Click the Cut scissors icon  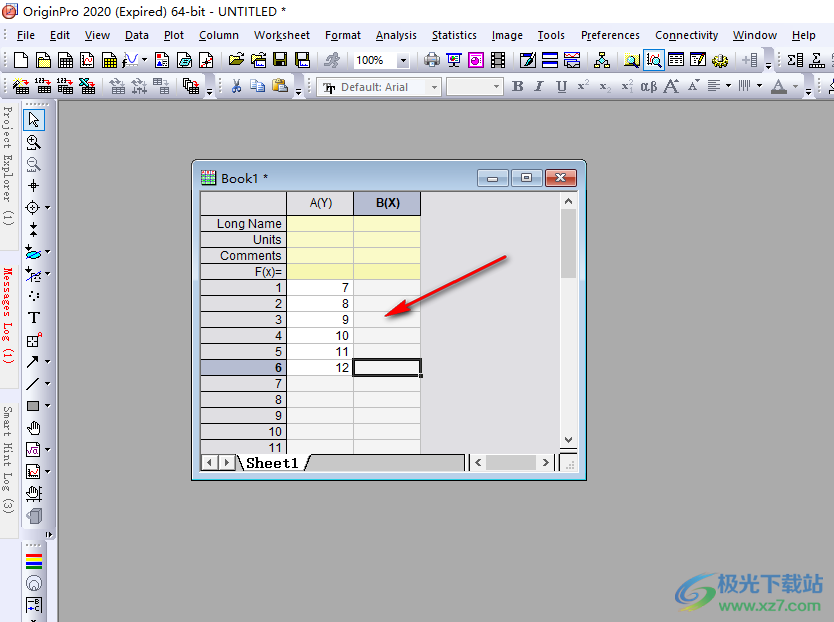click(x=236, y=86)
